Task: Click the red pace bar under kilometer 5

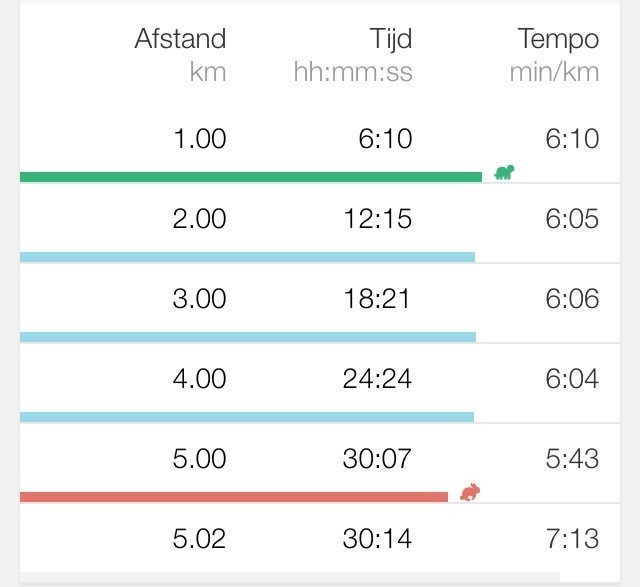Action: click(x=234, y=497)
